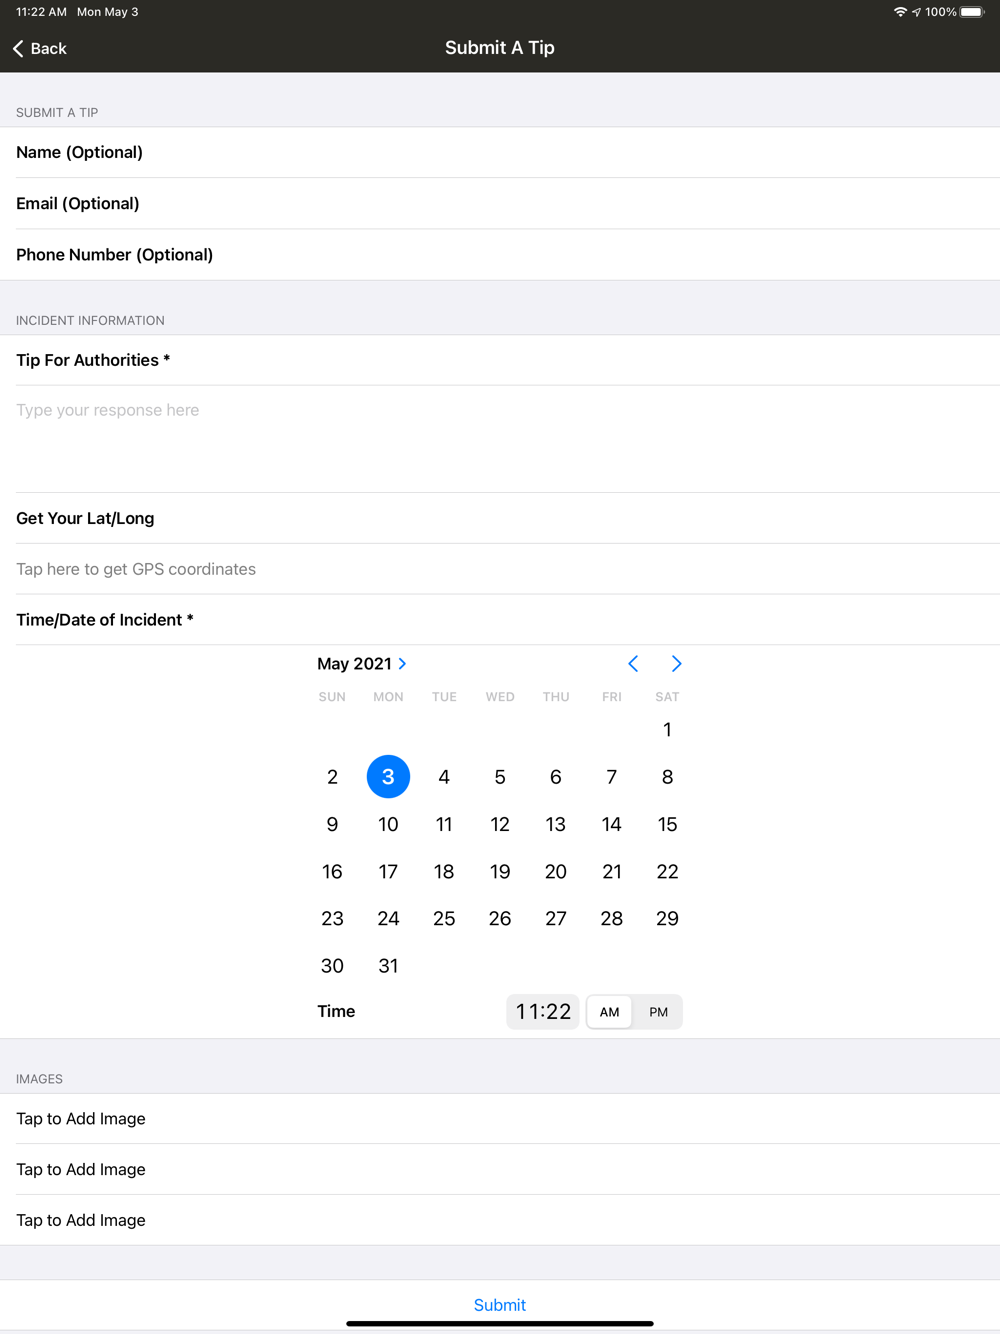This screenshot has height=1334, width=1000.
Task: Focus the 'Type your response here' box
Action: pos(500,438)
